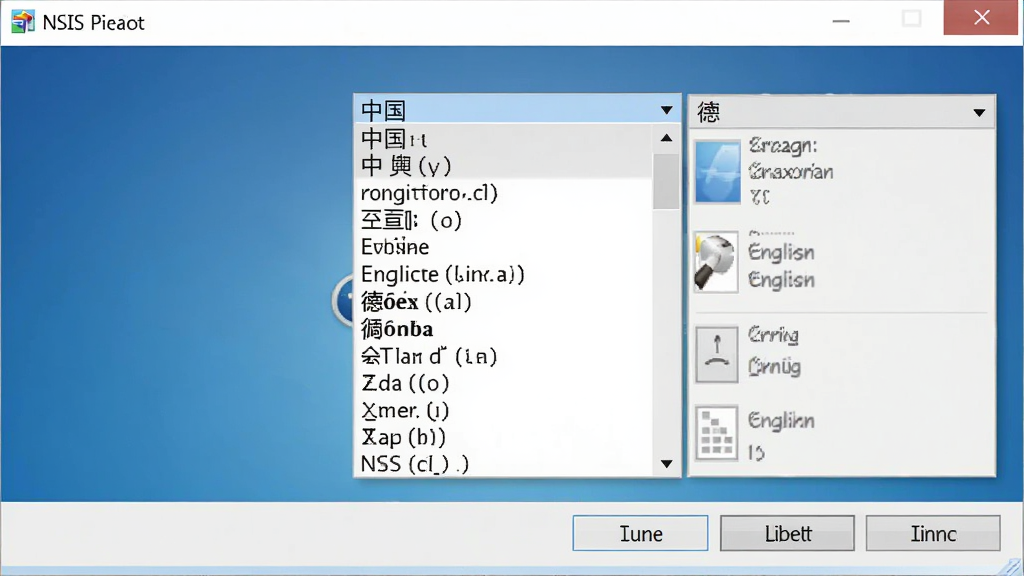Click the list scrollbar up arrow
This screenshot has height=576, width=1024.
pos(666,138)
